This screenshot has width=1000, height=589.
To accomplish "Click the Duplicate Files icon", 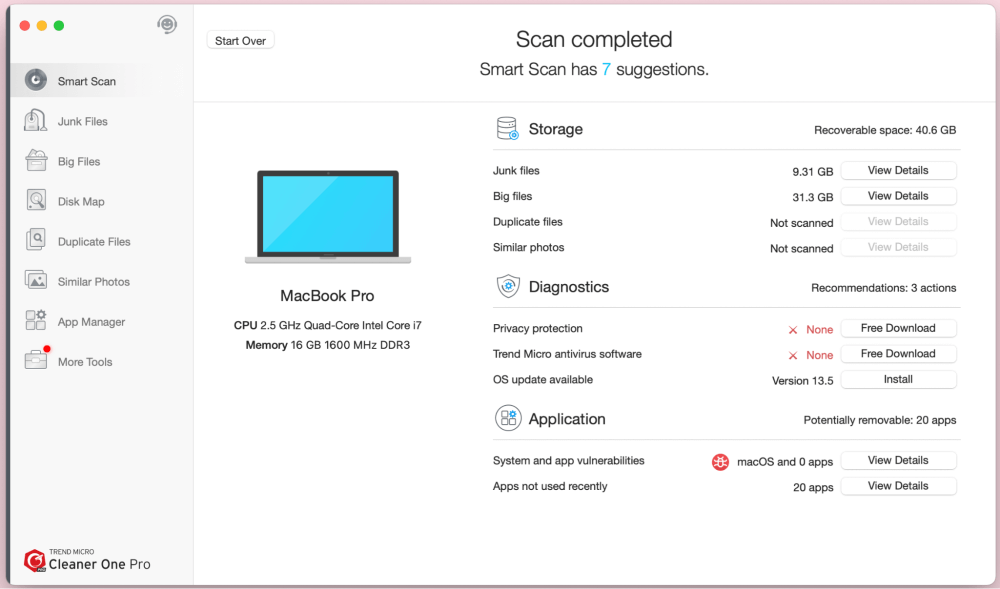I will click(36, 240).
